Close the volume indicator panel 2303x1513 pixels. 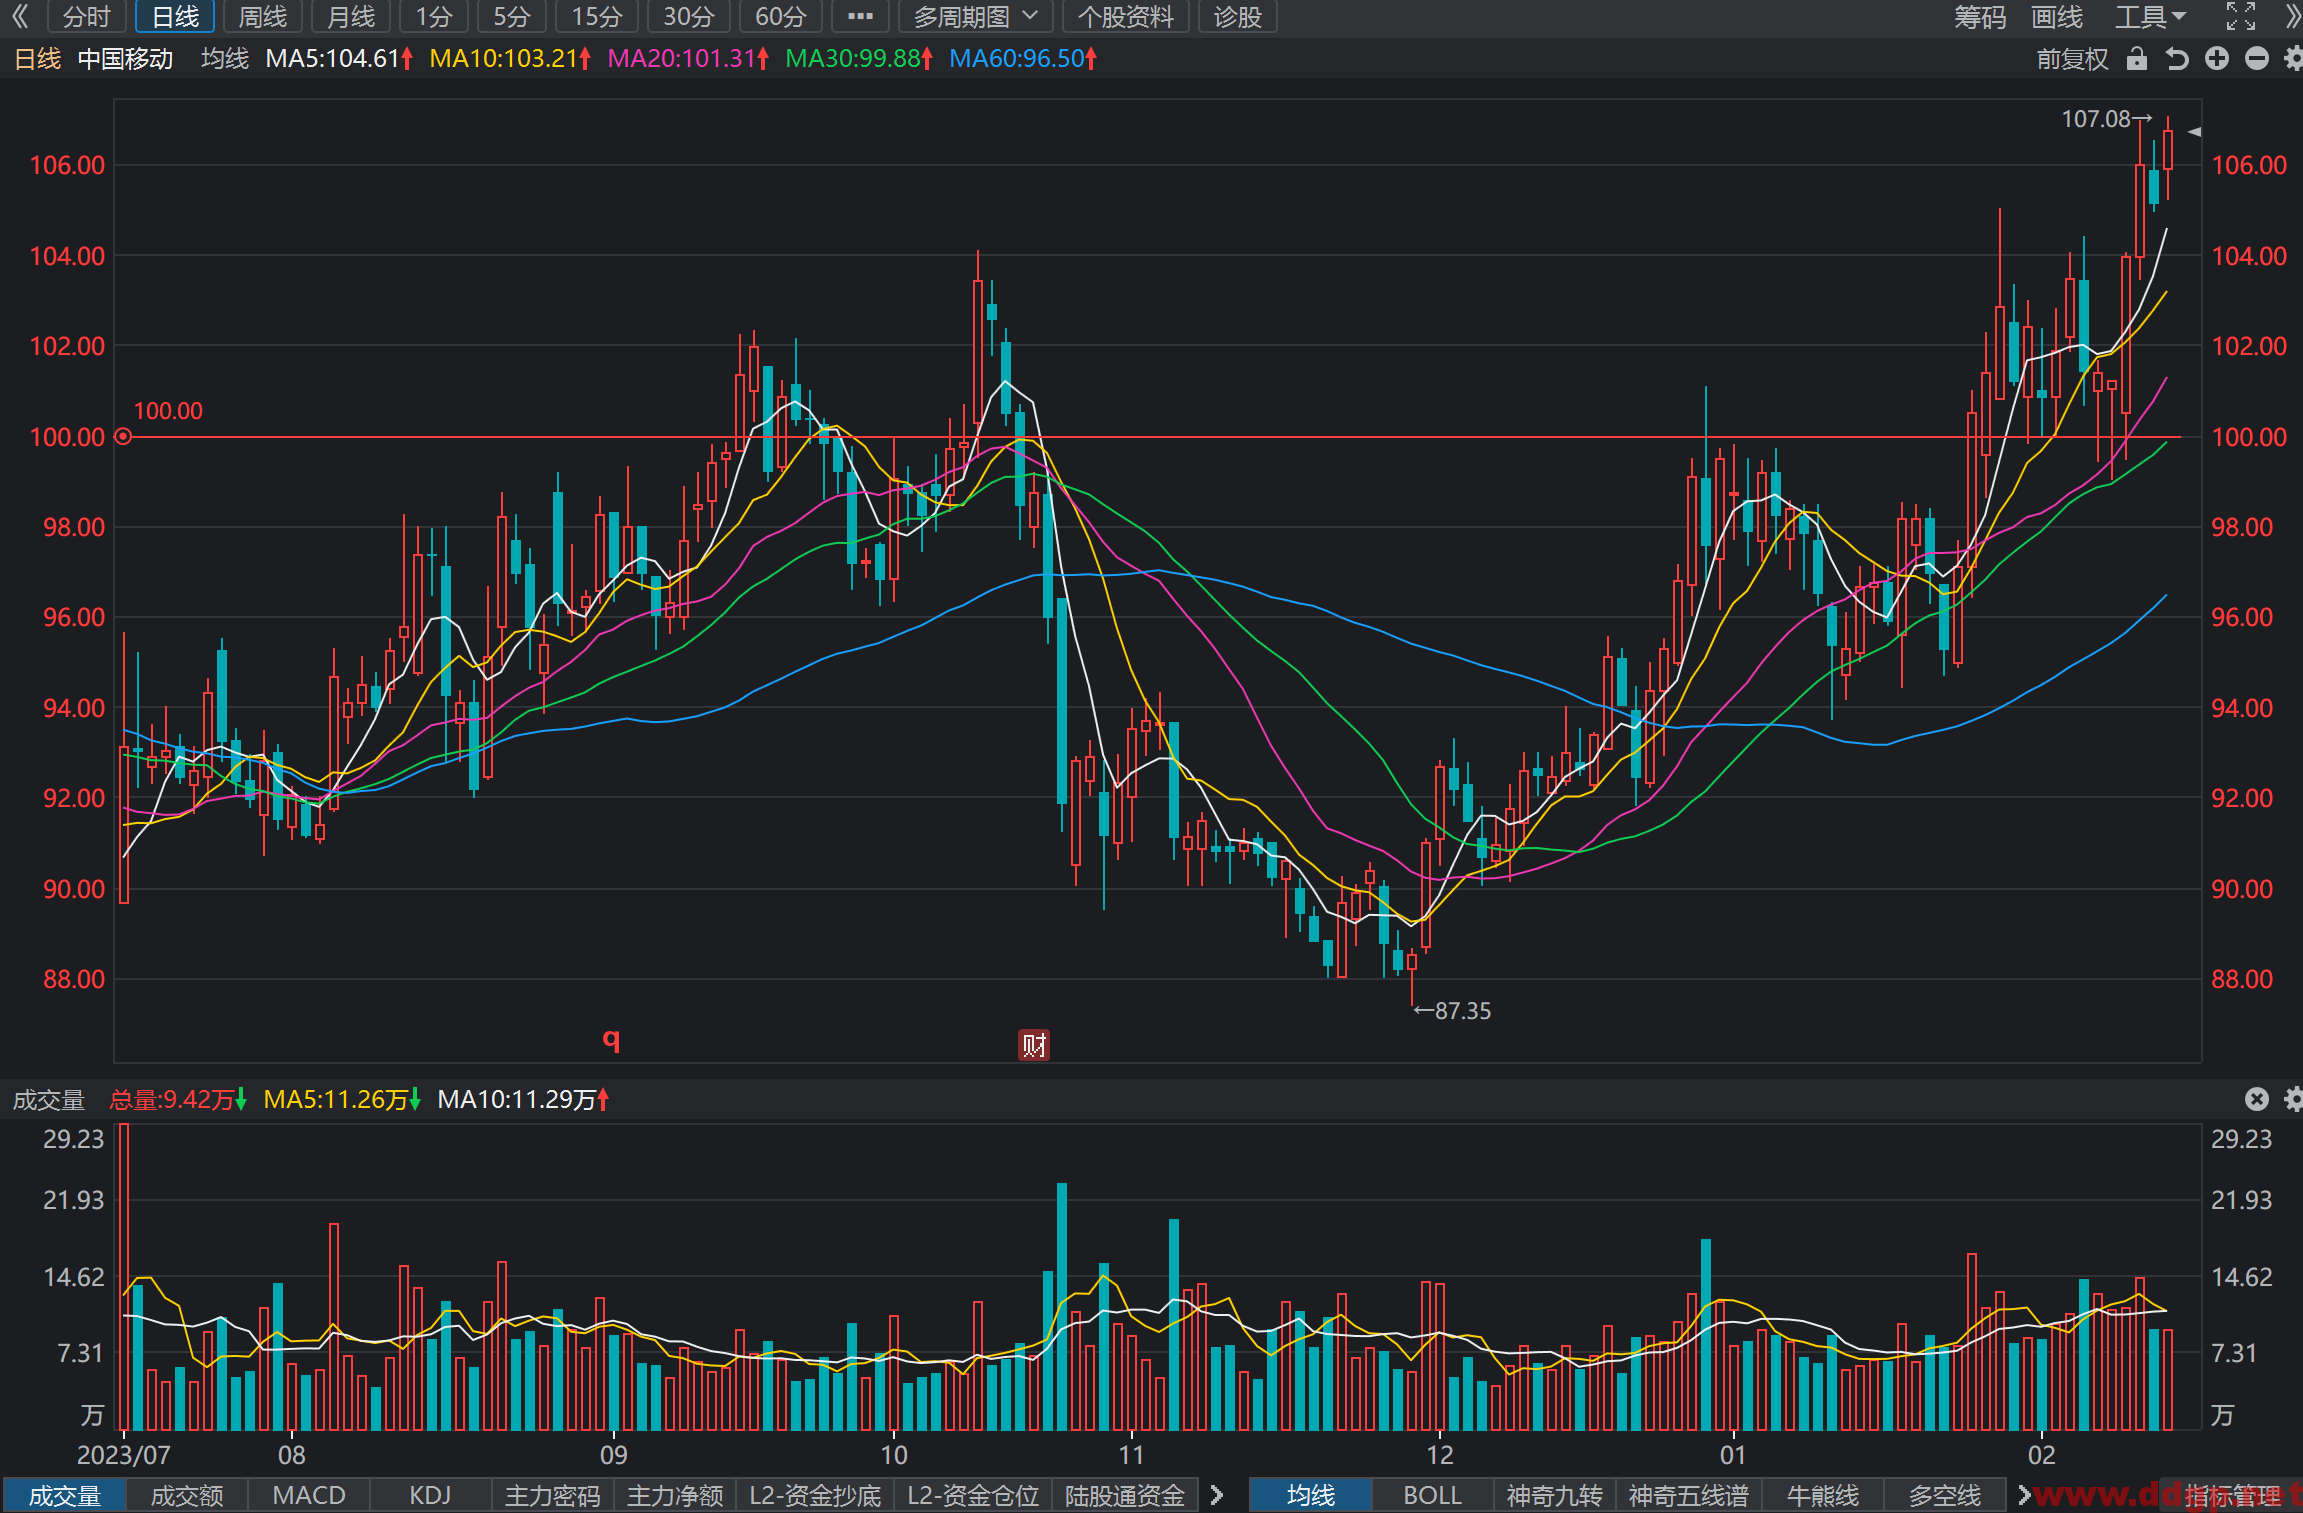pos(2257,1099)
